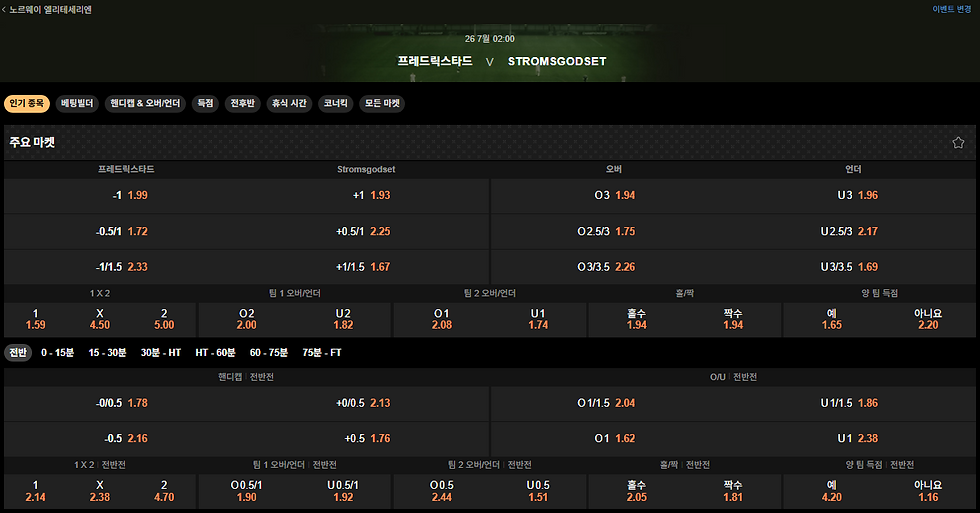
Task: Select the 인기 종목 tab
Action: tap(27, 103)
